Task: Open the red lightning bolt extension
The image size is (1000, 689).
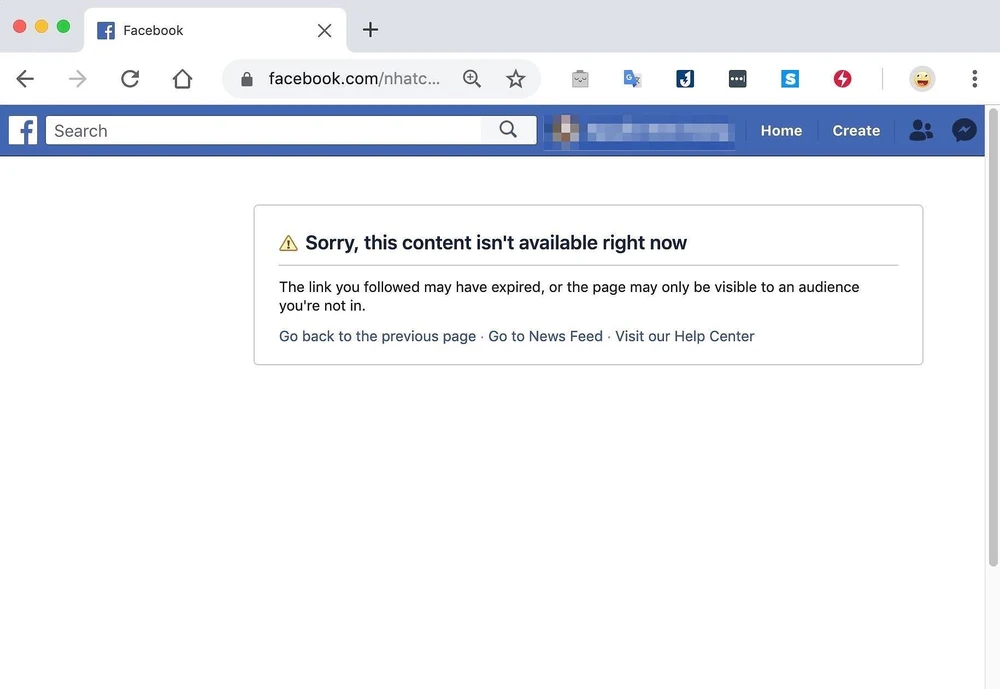Action: coord(842,79)
